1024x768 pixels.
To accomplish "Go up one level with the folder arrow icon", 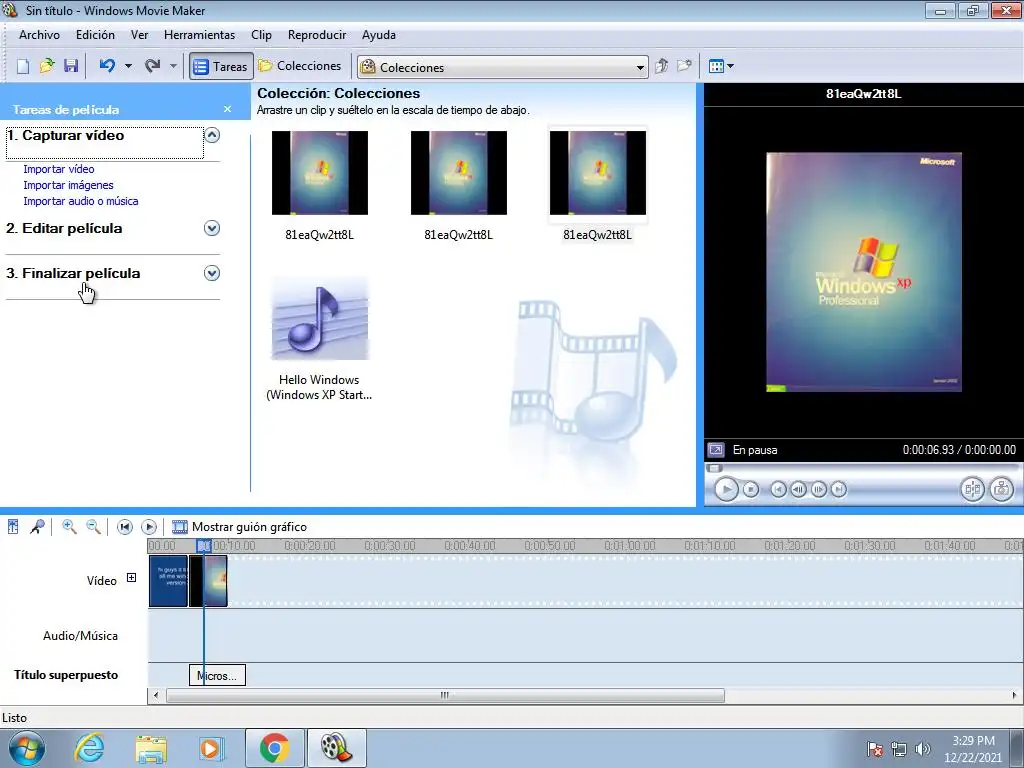I will click(662, 66).
